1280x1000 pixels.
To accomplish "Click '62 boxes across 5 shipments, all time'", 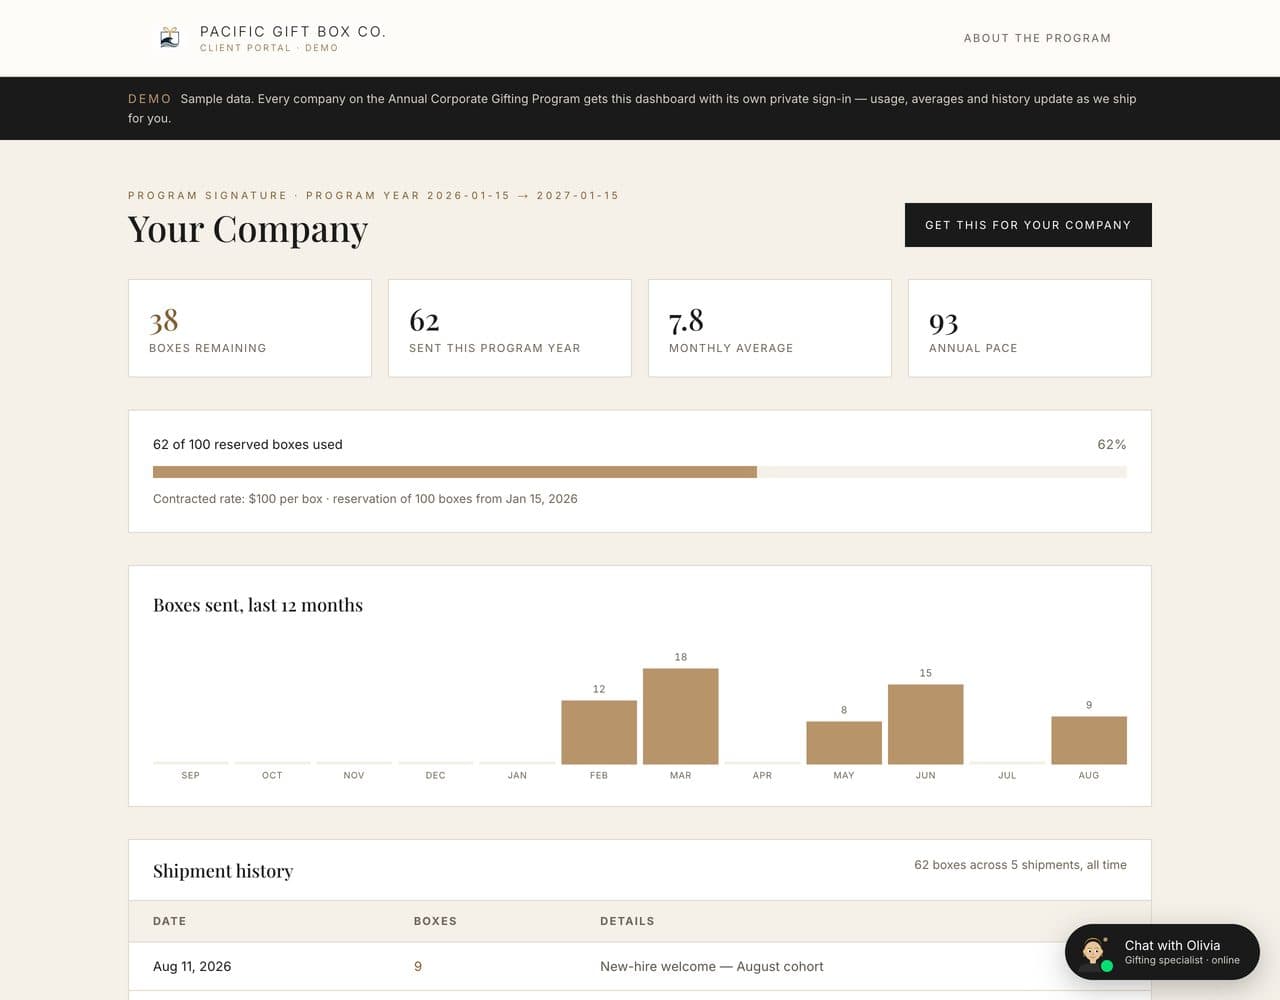I will (x=1020, y=865).
